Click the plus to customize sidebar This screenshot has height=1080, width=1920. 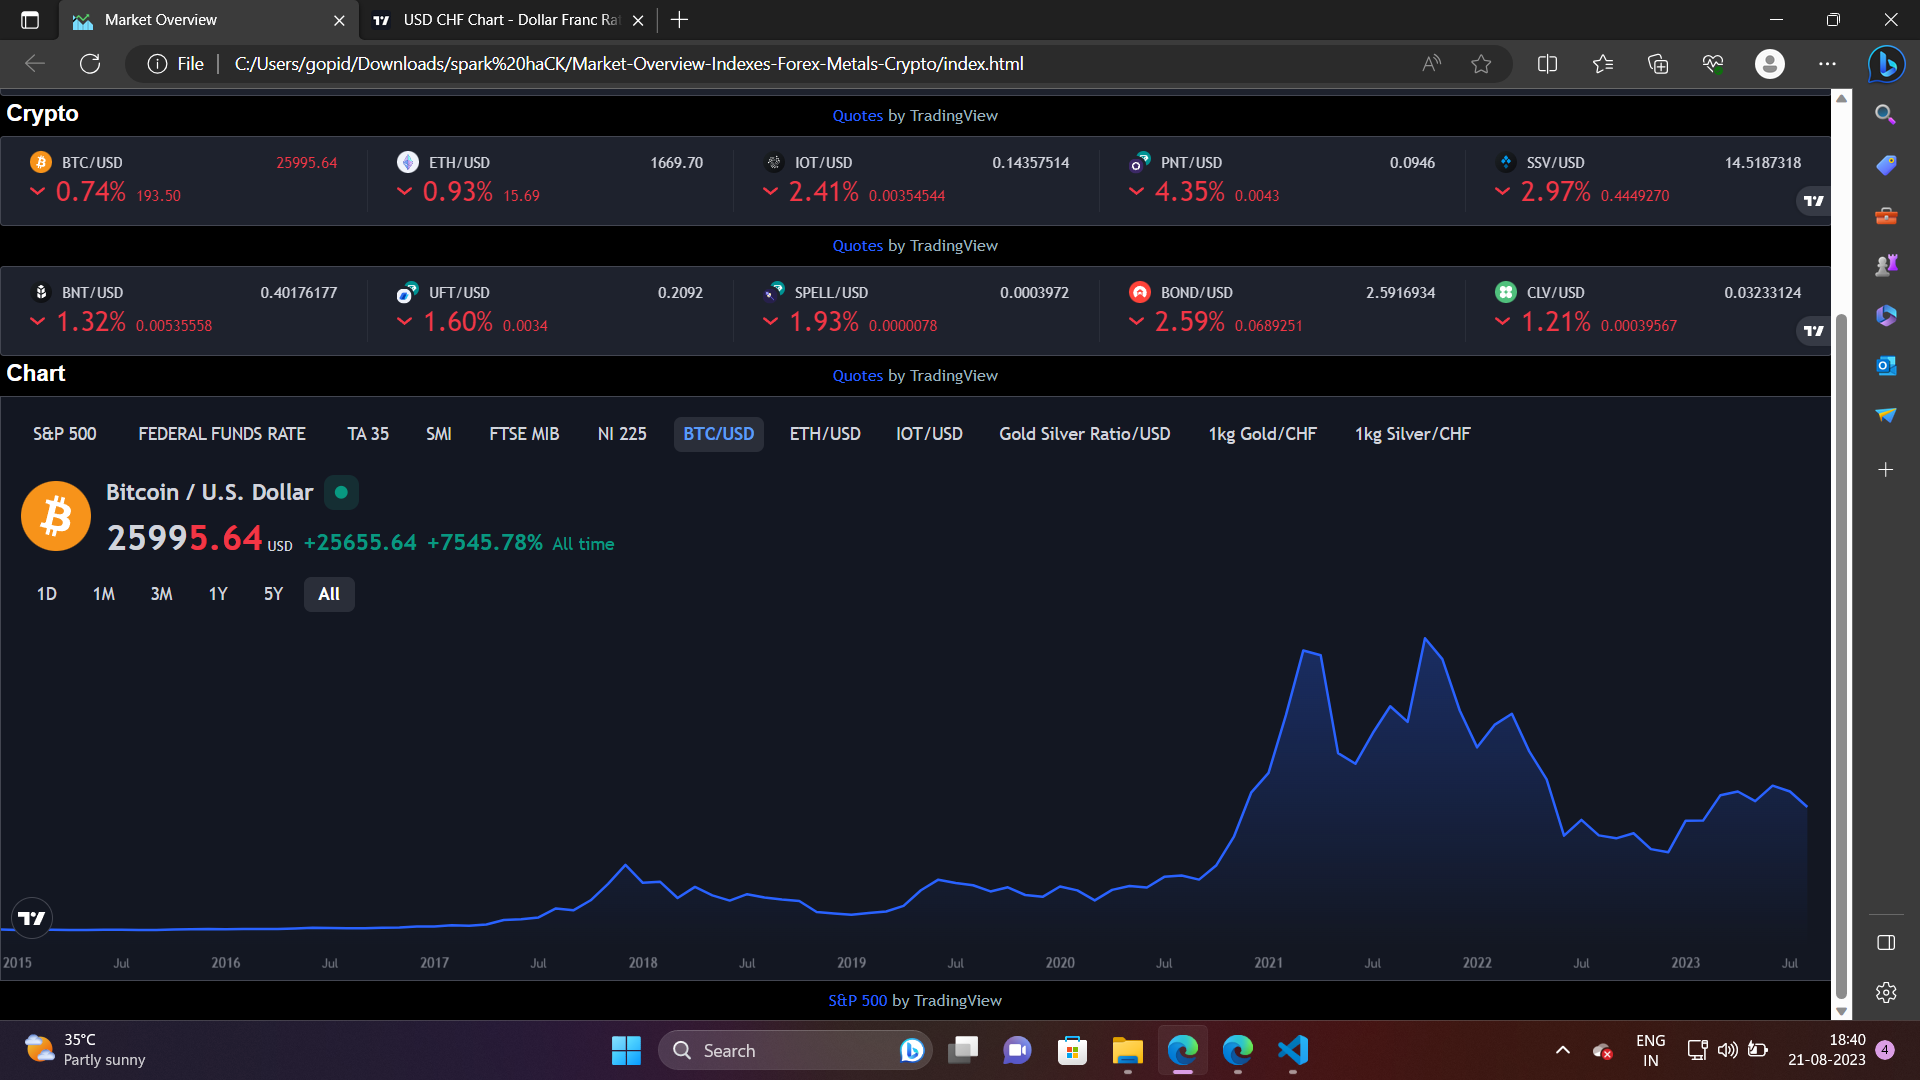pos(1886,469)
